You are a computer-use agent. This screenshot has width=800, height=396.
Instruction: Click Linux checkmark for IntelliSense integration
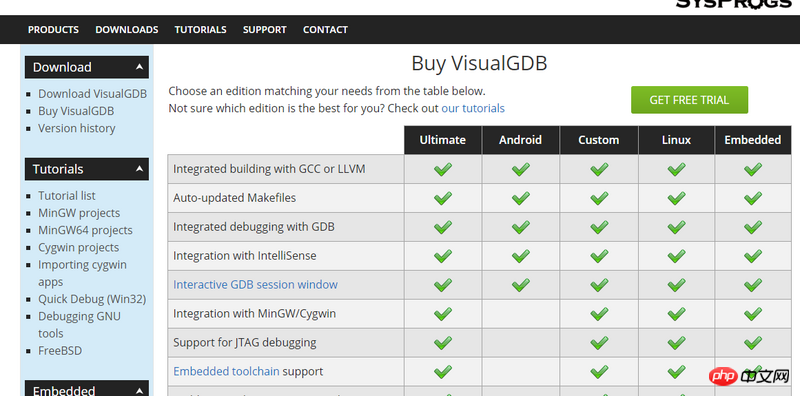[677, 256]
